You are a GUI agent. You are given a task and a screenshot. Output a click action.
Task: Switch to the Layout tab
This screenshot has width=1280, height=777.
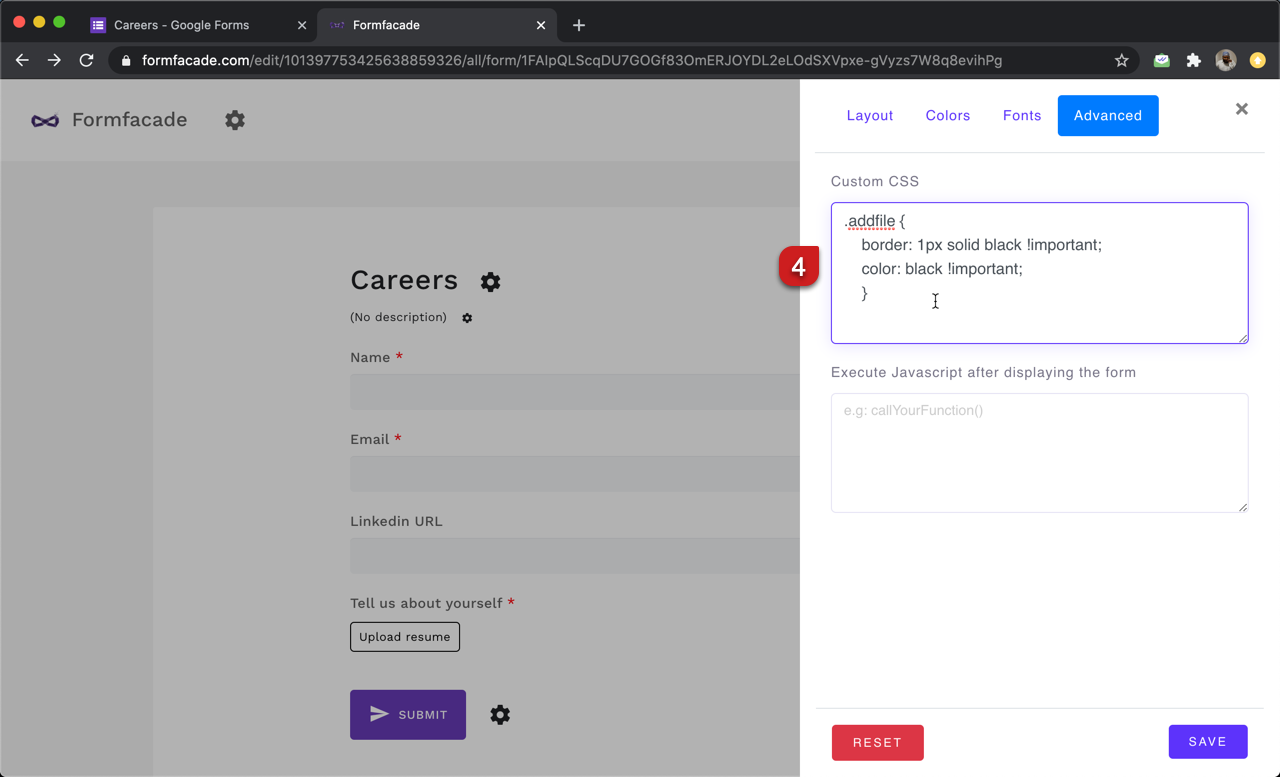[869, 116]
